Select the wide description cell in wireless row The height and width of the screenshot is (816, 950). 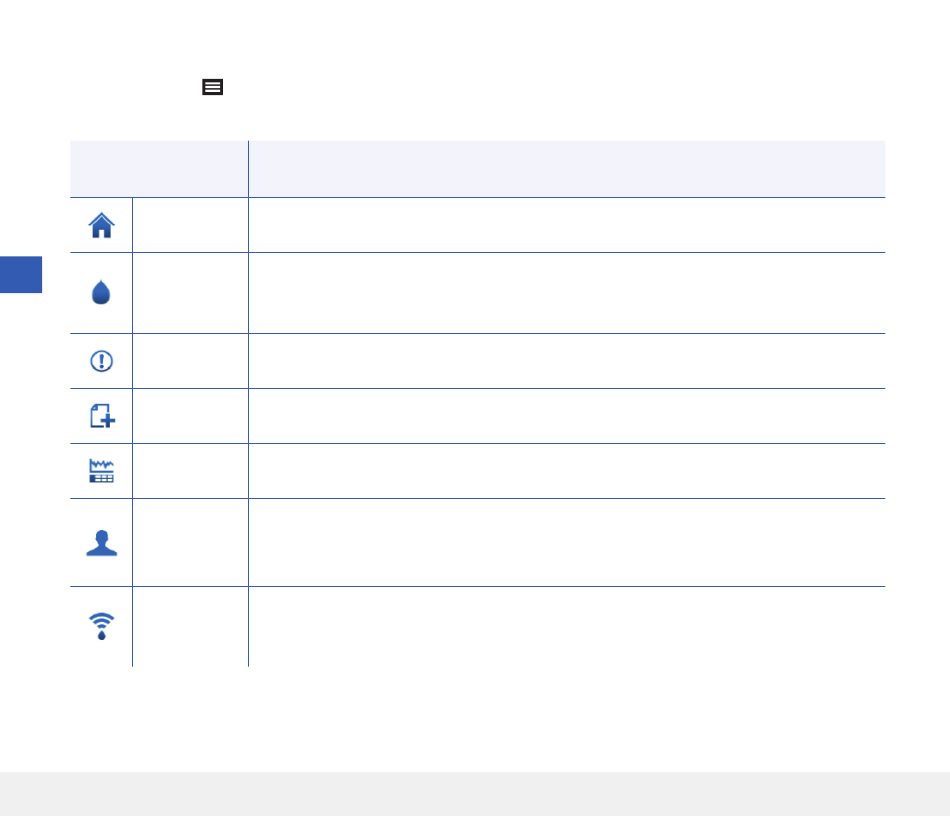click(567, 626)
